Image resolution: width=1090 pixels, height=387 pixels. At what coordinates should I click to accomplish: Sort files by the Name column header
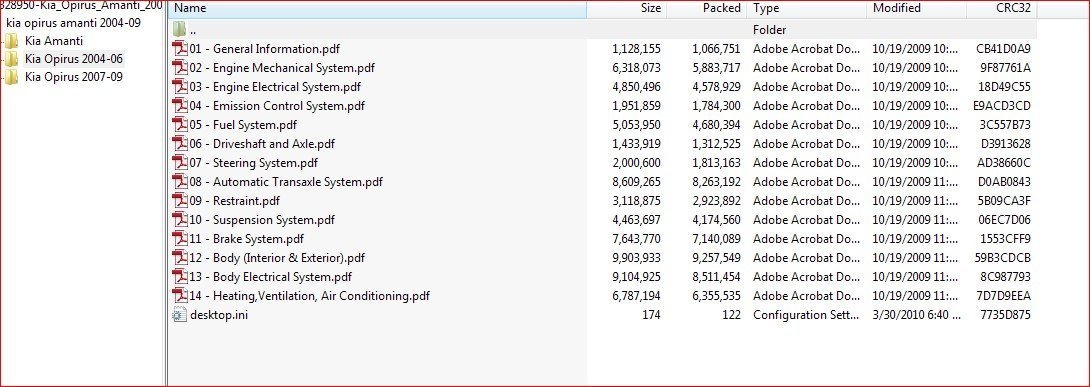[378, 9]
